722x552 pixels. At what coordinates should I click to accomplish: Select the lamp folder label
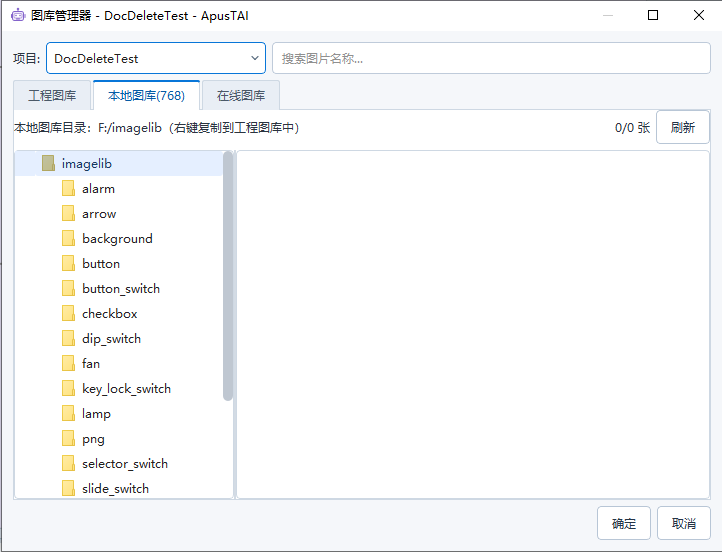[96, 414]
